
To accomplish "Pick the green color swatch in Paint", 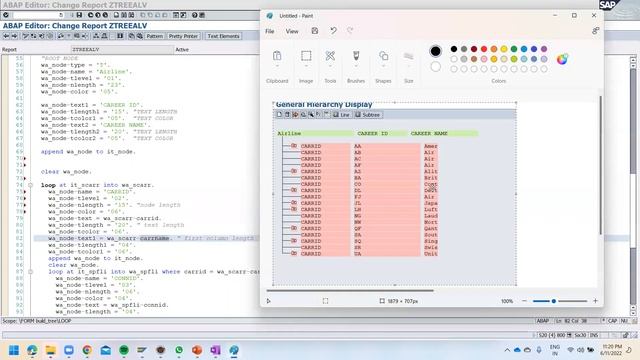I will tap(514, 49).
